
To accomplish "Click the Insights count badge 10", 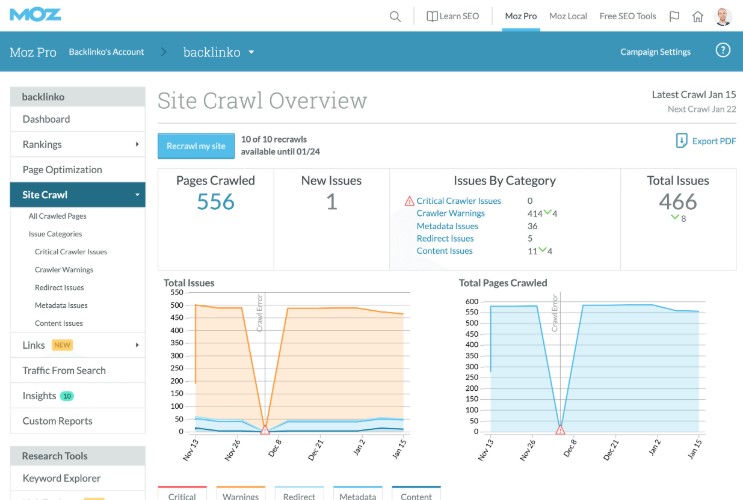I will pyautogui.click(x=67, y=396).
